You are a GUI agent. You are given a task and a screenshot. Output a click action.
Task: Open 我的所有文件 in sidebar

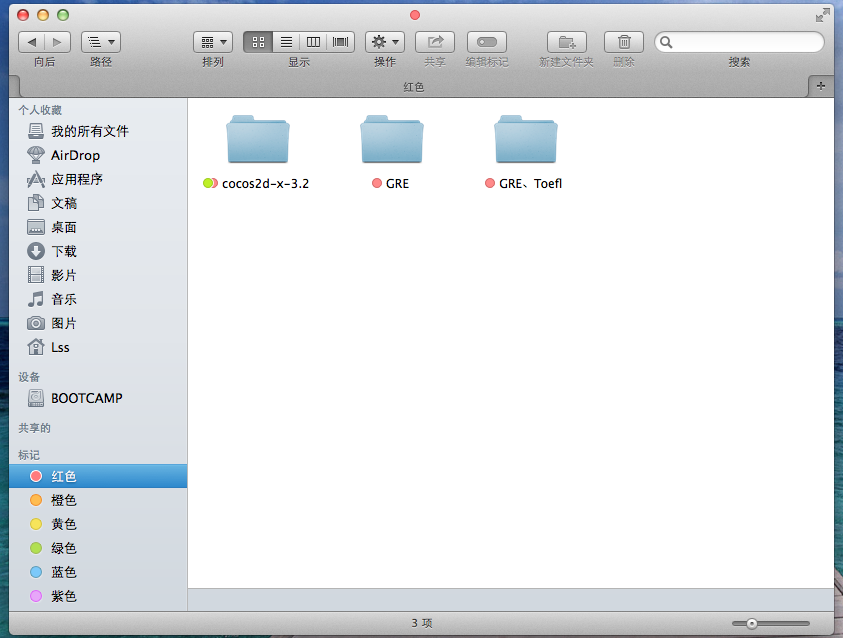coord(98,131)
